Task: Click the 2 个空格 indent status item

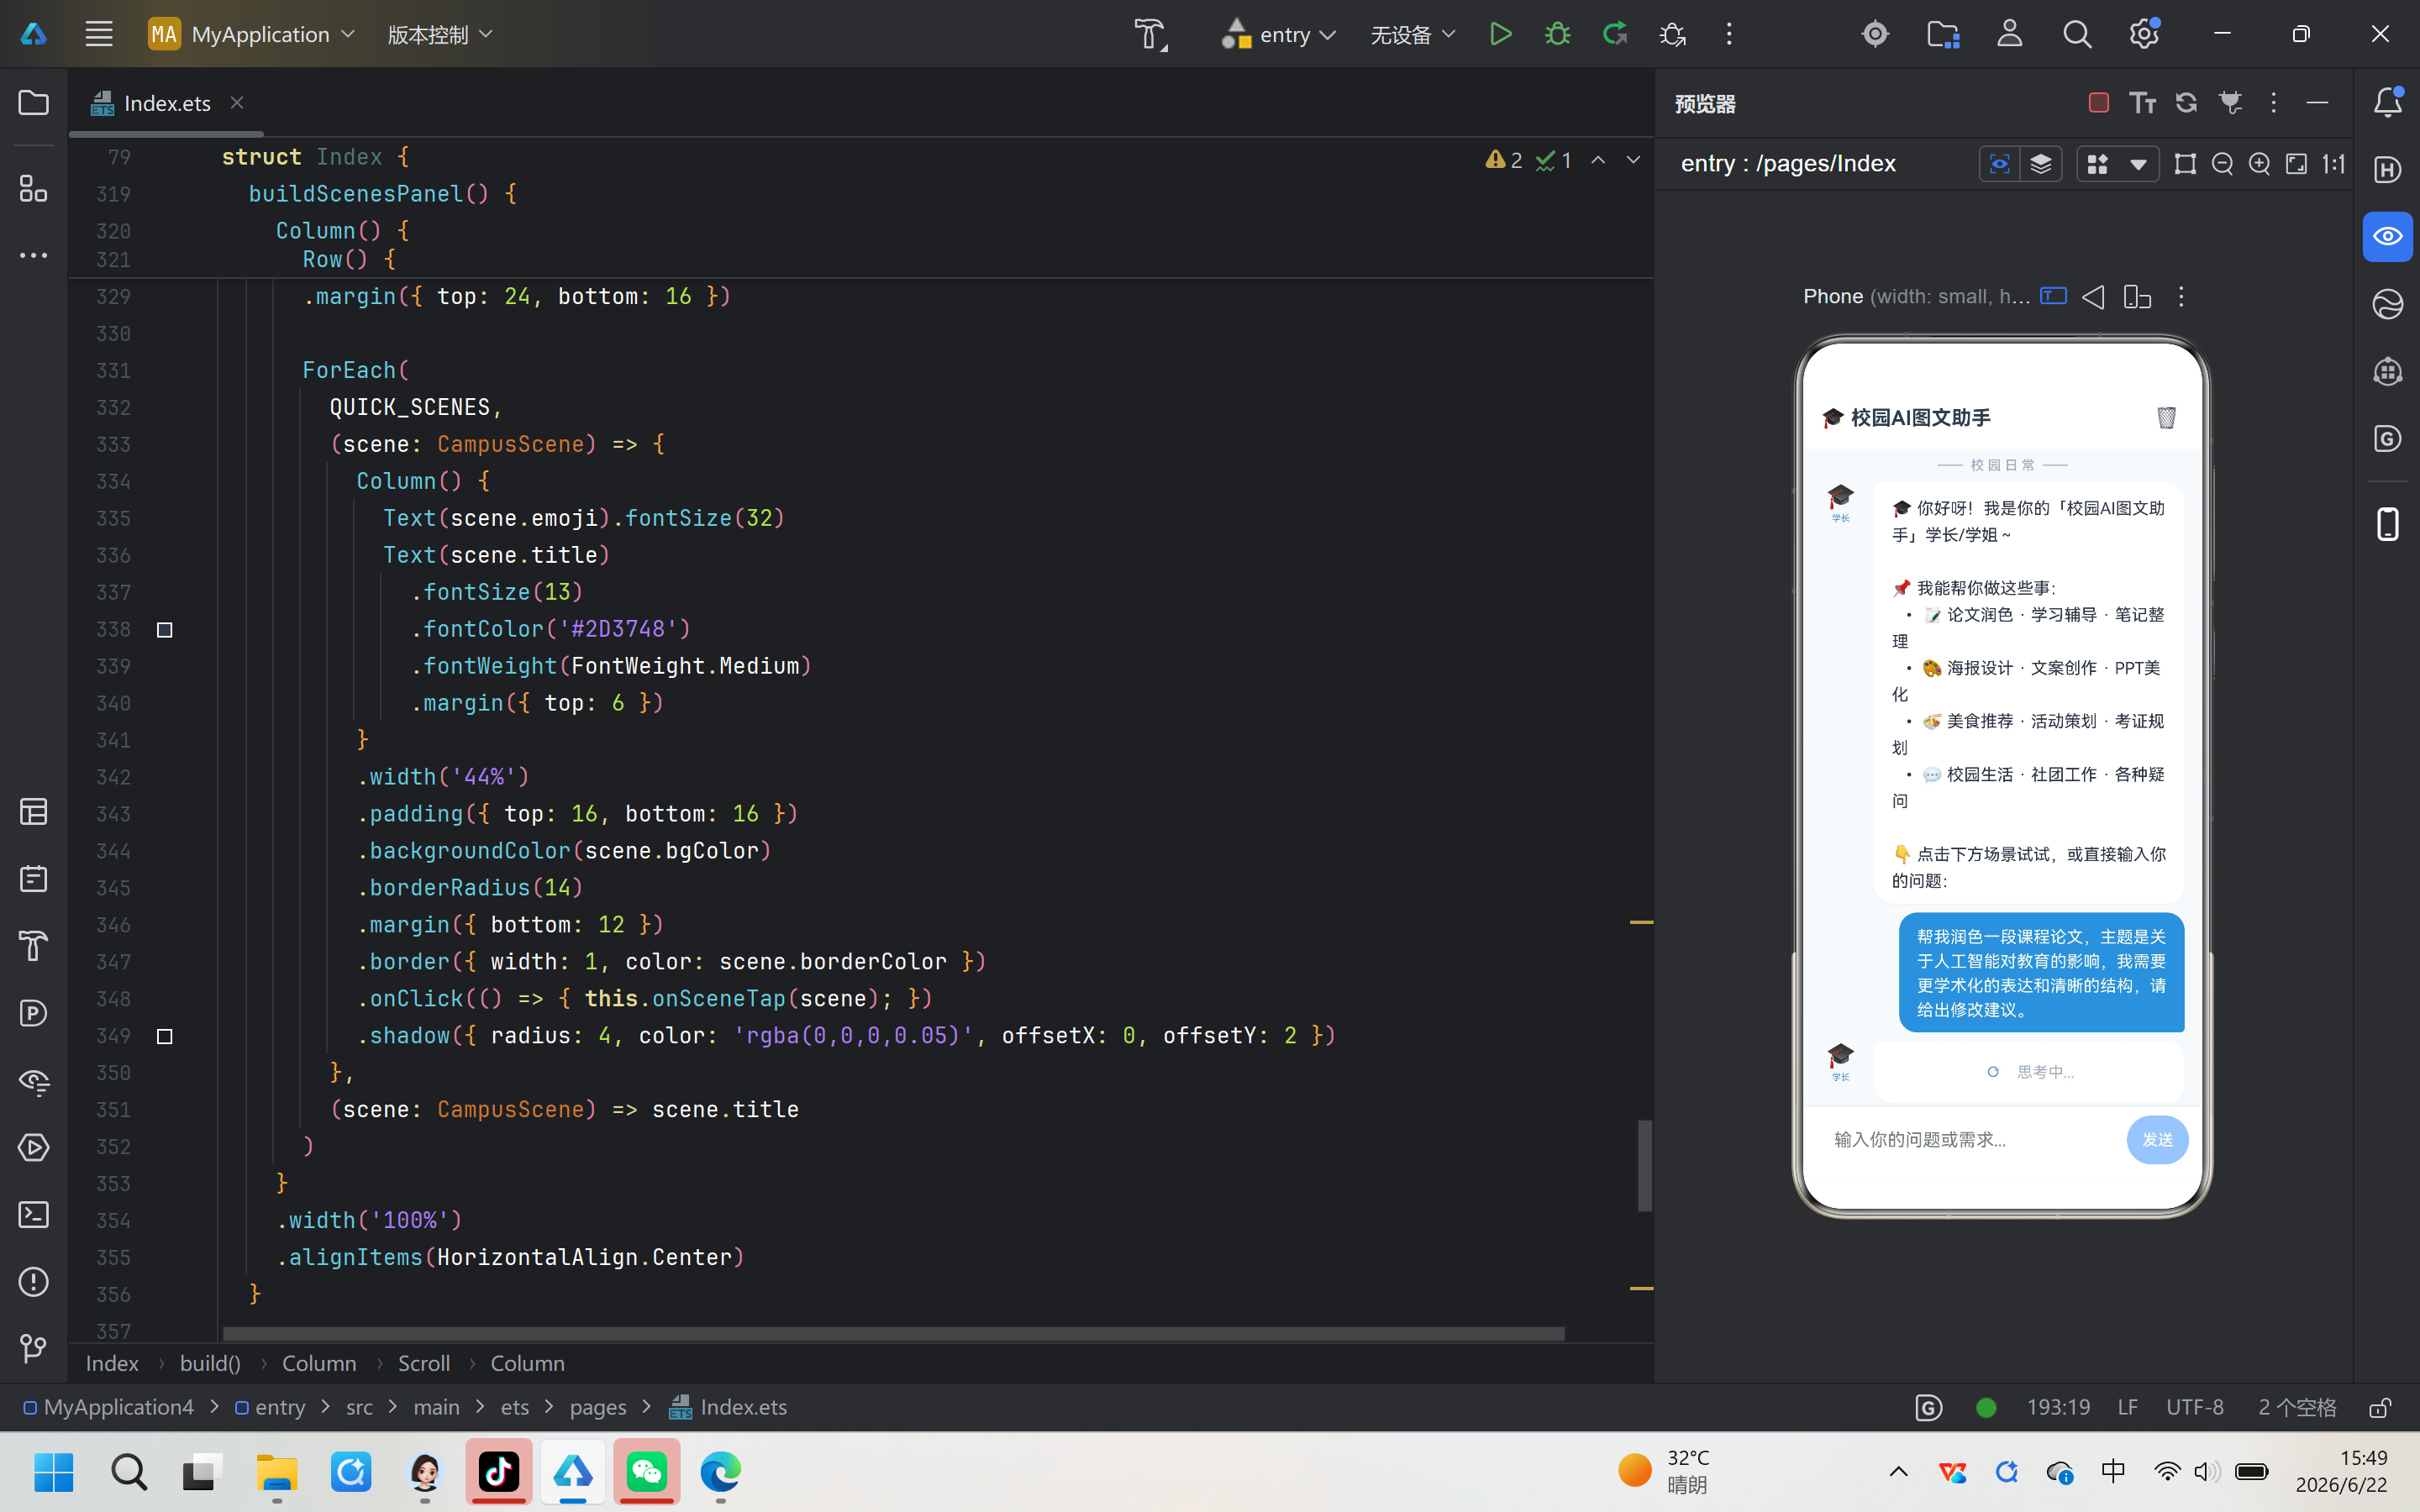Action: click(2297, 1407)
